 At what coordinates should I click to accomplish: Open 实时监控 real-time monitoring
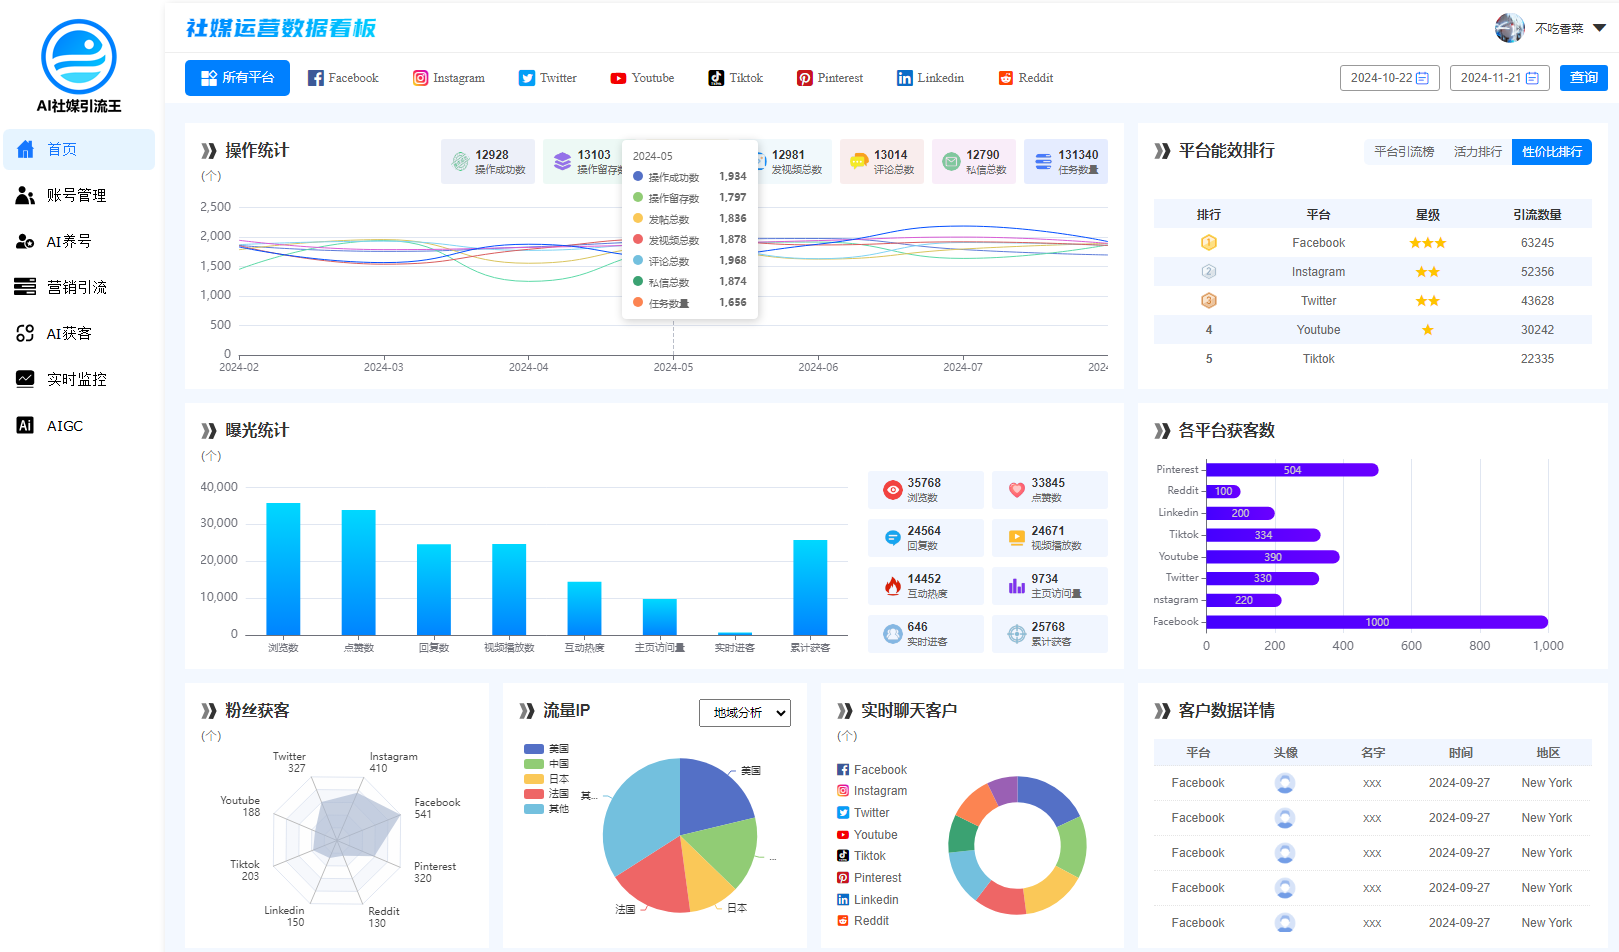(x=79, y=379)
